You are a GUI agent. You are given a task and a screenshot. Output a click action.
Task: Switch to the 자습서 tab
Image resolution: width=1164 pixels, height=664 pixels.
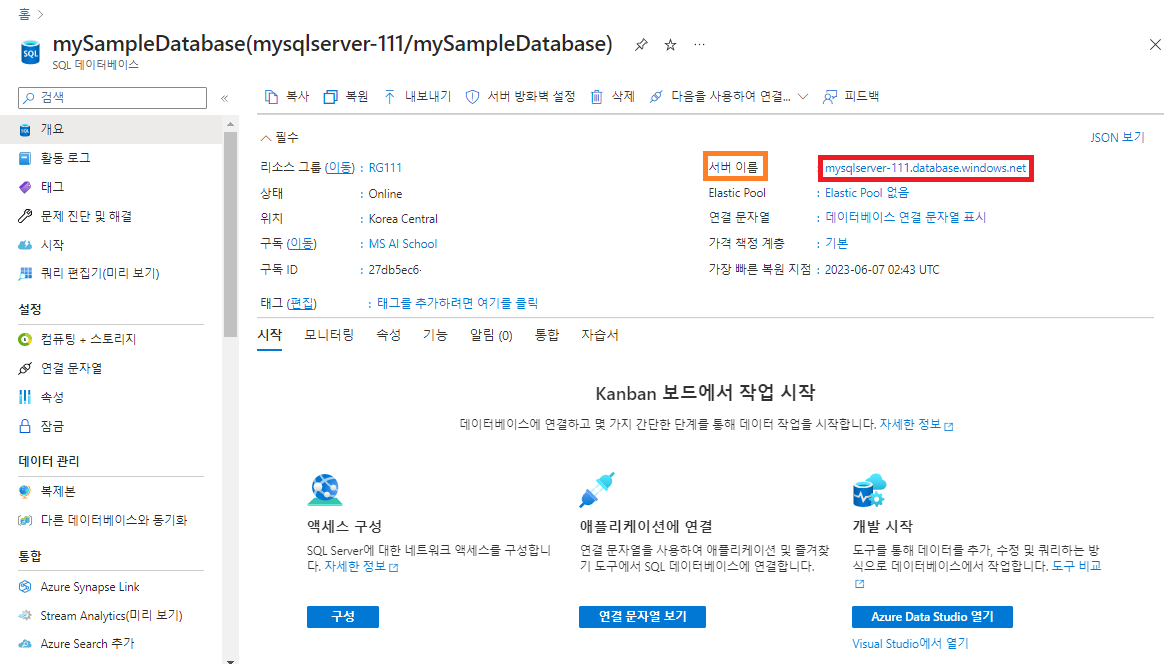600,335
